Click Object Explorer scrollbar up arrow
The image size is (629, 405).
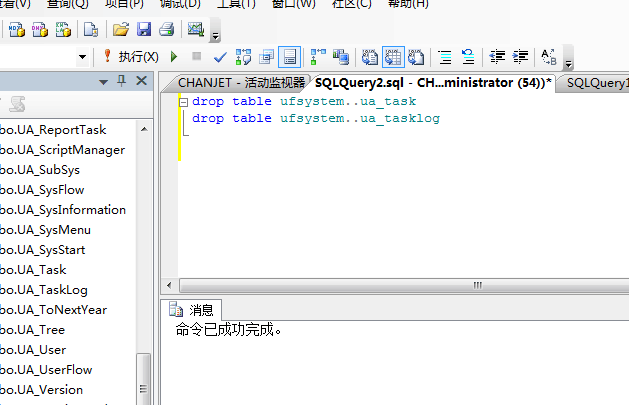pyautogui.click(x=144, y=130)
